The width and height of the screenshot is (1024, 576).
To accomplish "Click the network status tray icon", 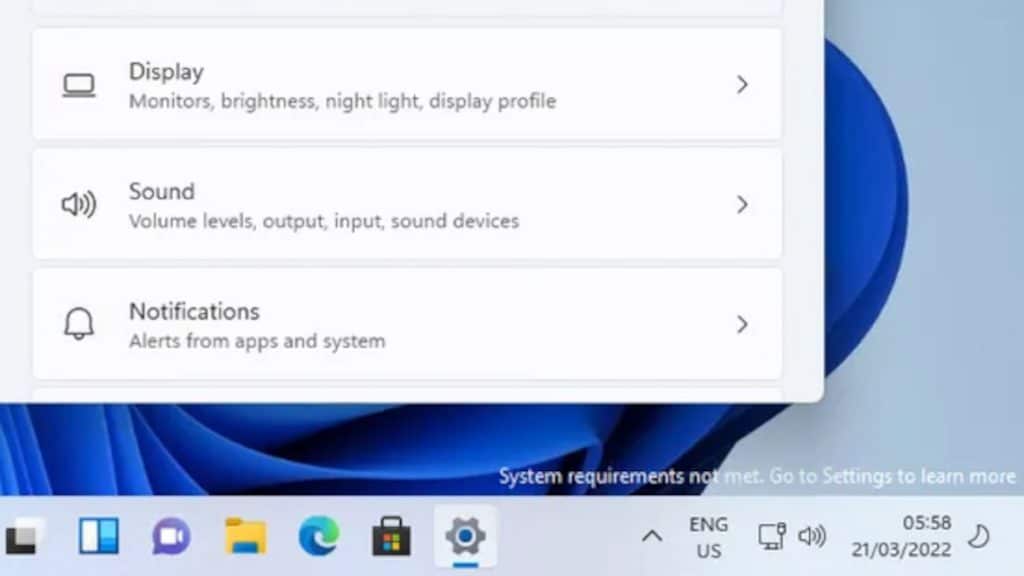I will coord(772,537).
